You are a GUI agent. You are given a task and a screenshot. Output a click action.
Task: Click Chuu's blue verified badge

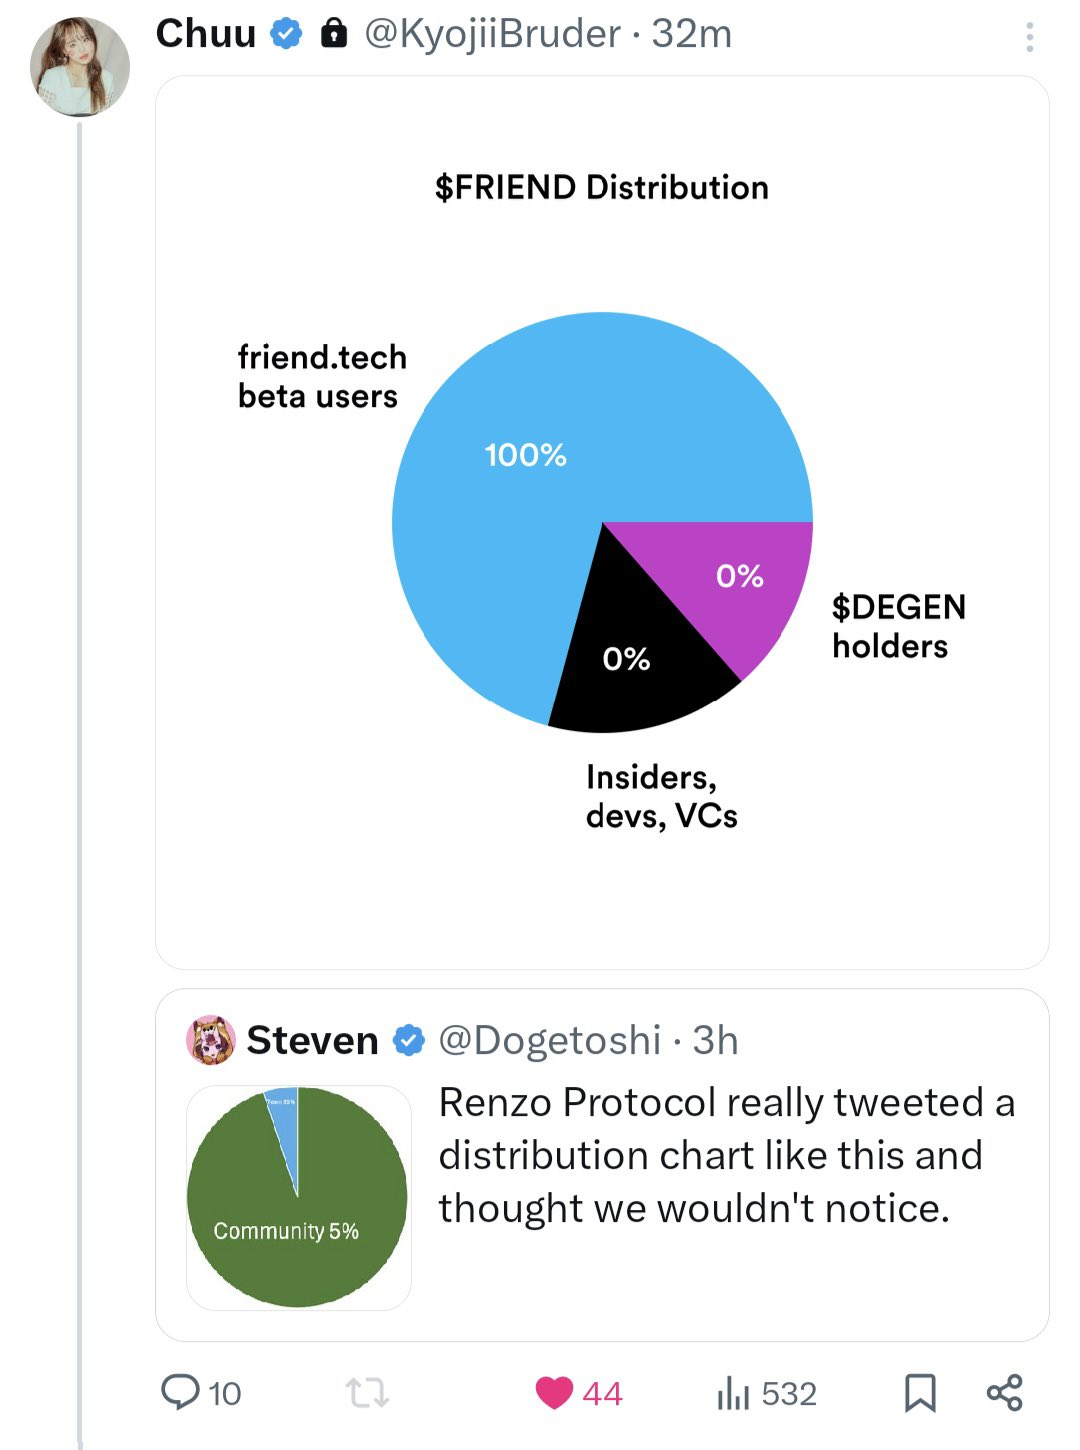tap(287, 34)
